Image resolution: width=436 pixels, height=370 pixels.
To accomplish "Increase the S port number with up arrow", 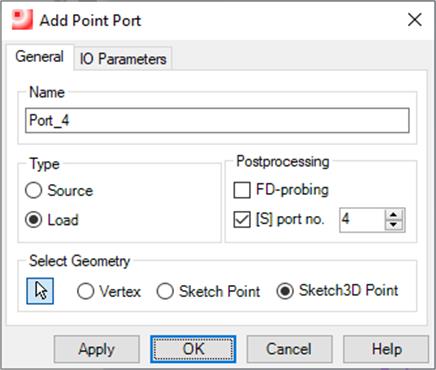I will click(394, 215).
